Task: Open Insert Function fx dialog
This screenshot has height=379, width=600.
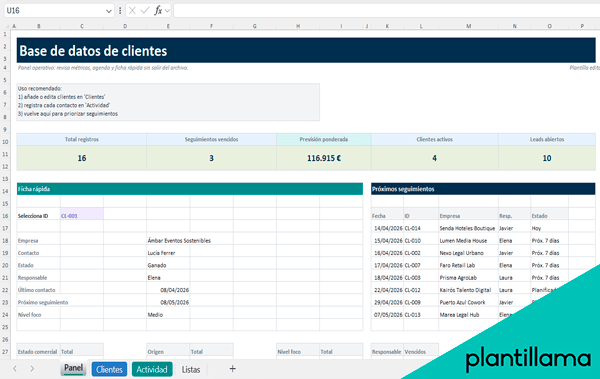Action: click(x=158, y=11)
